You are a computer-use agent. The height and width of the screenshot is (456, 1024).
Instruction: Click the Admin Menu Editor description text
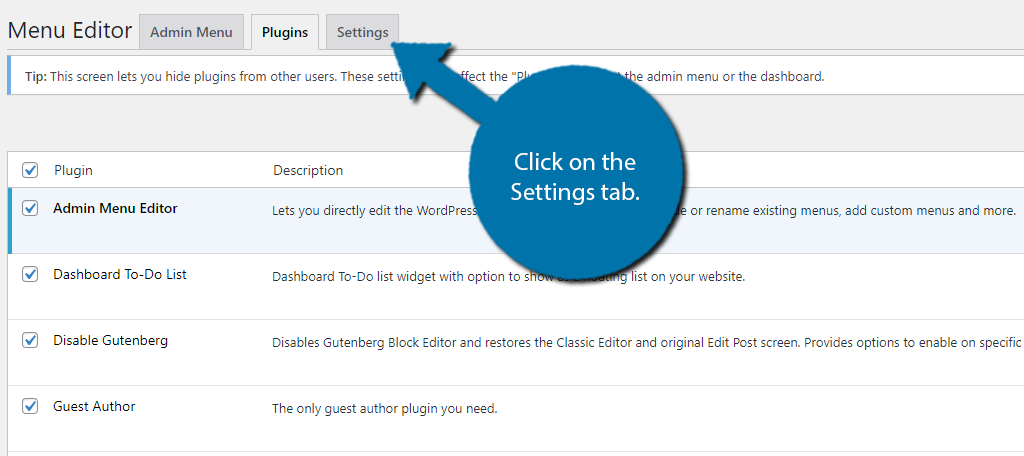[x=370, y=211]
